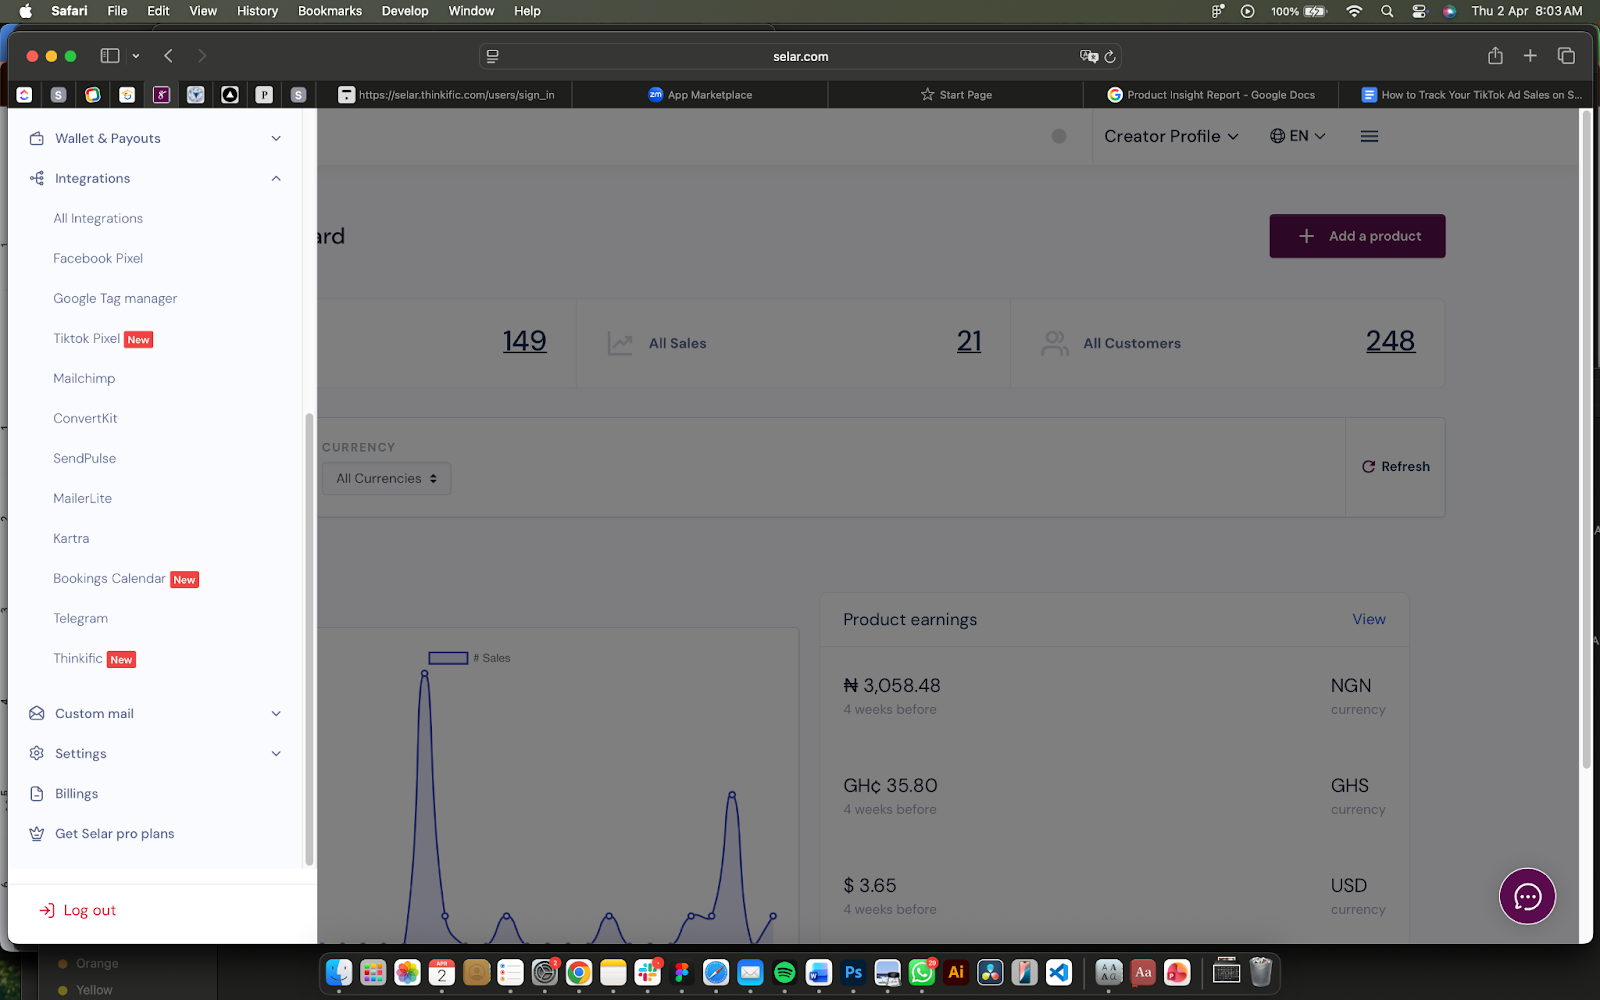The width and height of the screenshot is (1600, 1000).
Task: Click the View link in Product earnings
Action: click(1368, 619)
